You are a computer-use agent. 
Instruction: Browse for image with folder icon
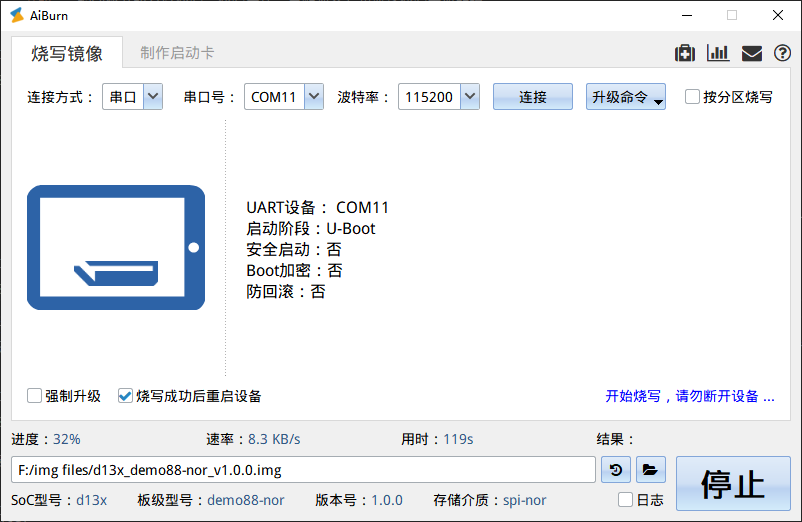coord(649,469)
